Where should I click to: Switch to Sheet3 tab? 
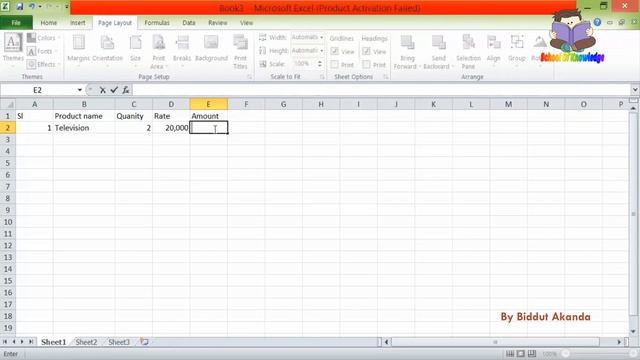point(119,342)
